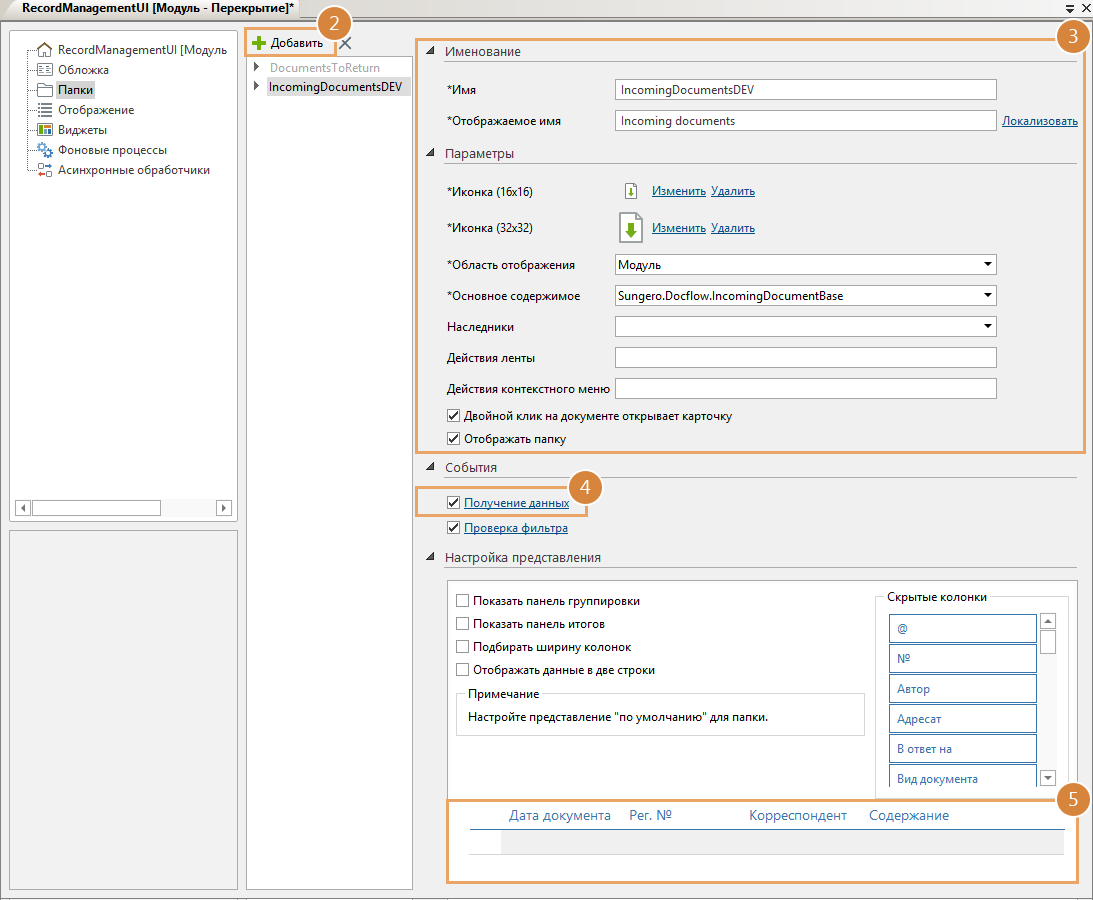Select the Дата документа column header
This screenshot has width=1093, height=900.
point(559,816)
